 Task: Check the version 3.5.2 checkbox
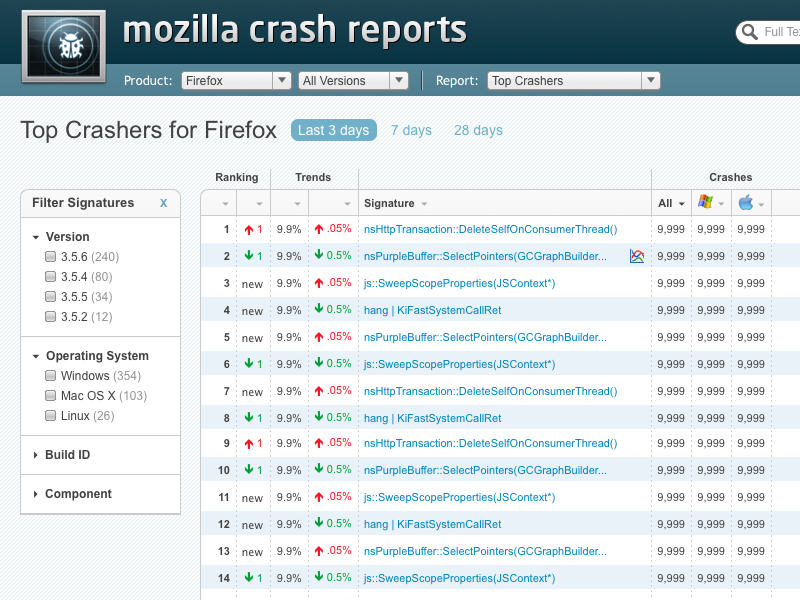(x=51, y=317)
